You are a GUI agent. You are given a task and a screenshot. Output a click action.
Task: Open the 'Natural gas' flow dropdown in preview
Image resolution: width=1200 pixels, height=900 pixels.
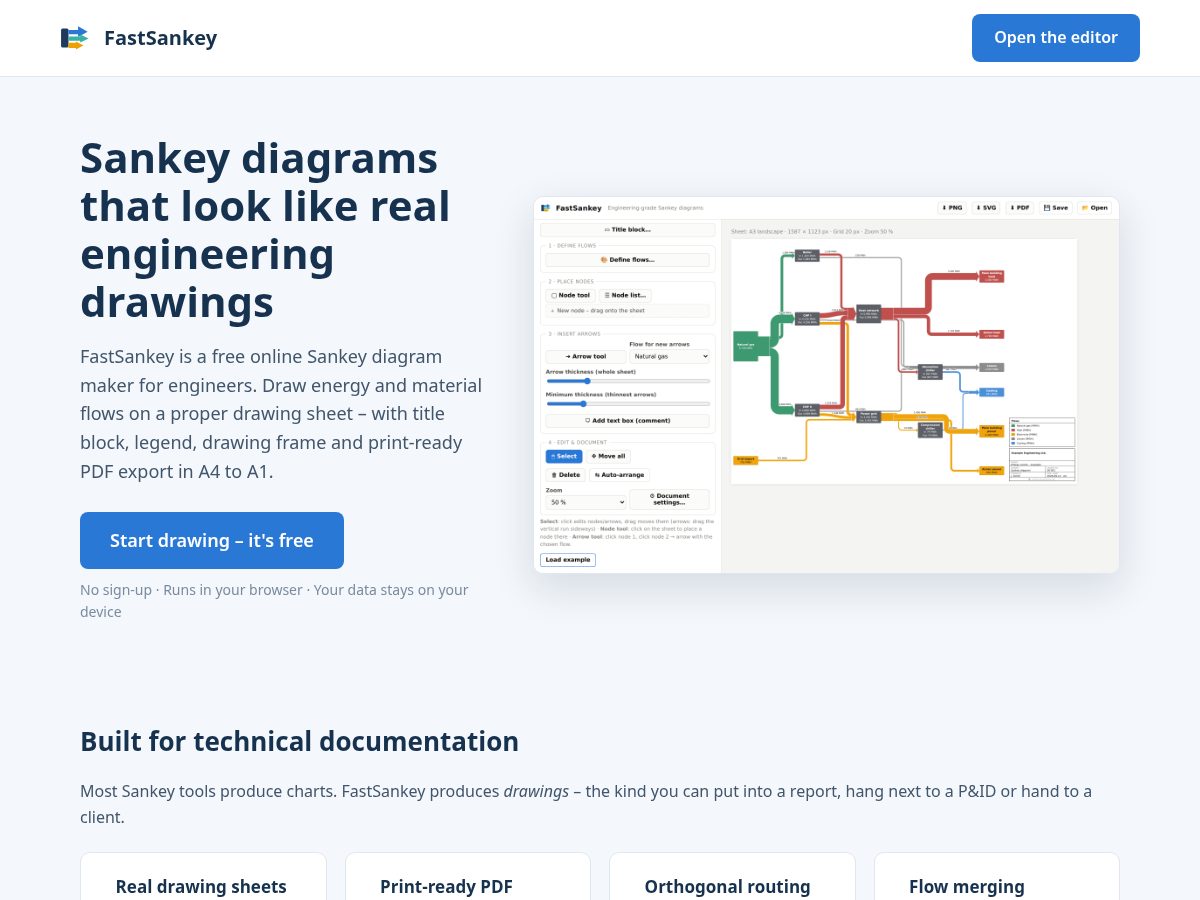coord(670,356)
